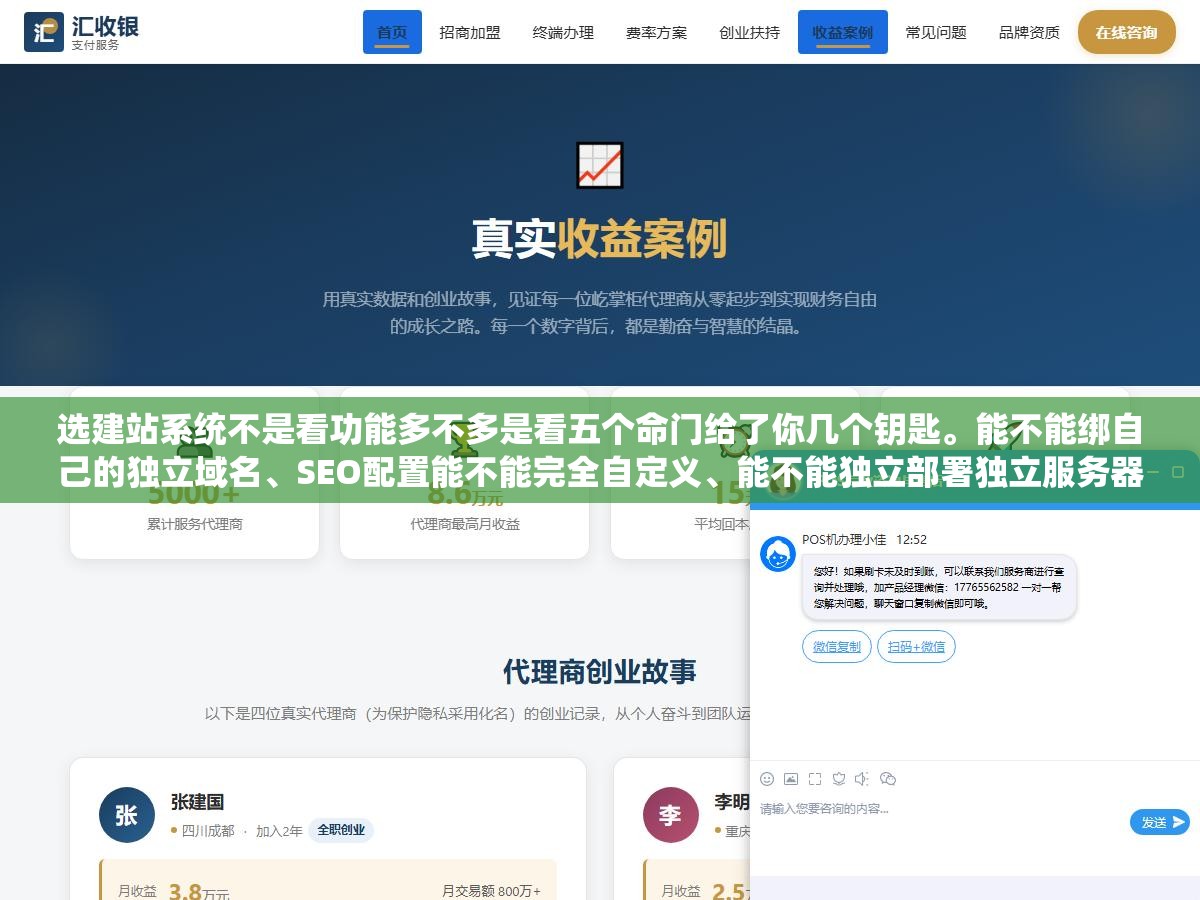Click the customer service agent avatar
Screen dimensions: 1200x900
click(778, 554)
